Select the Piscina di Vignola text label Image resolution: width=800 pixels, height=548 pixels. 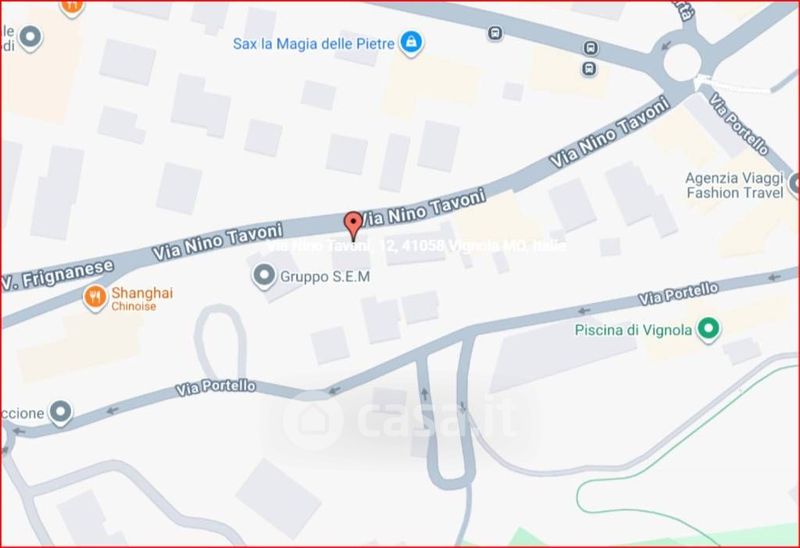633,330
